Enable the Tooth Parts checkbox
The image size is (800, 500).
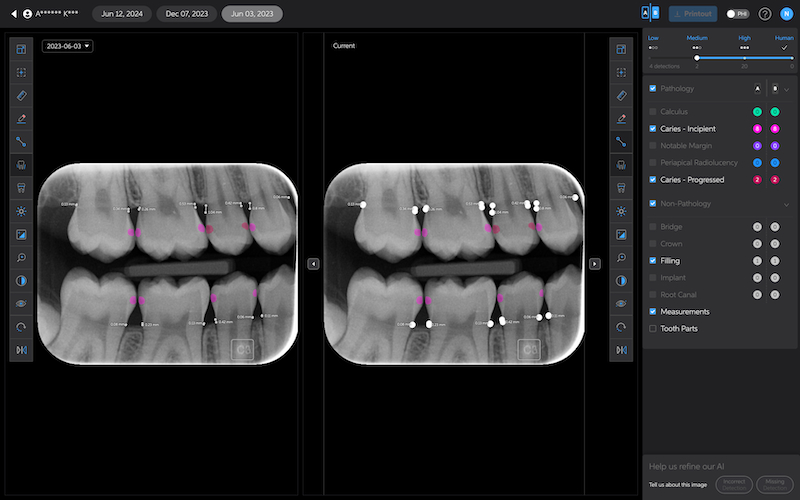coord(653,328)
